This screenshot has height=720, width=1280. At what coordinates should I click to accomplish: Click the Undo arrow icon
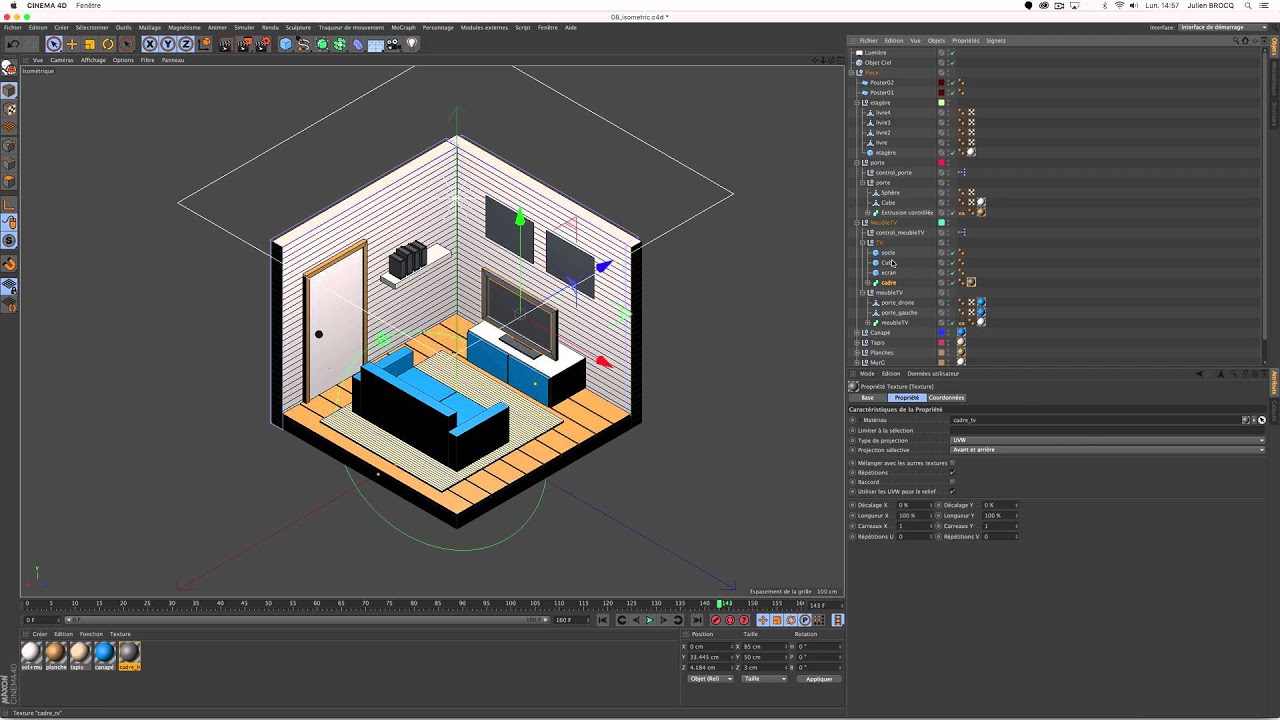[13, 44]
